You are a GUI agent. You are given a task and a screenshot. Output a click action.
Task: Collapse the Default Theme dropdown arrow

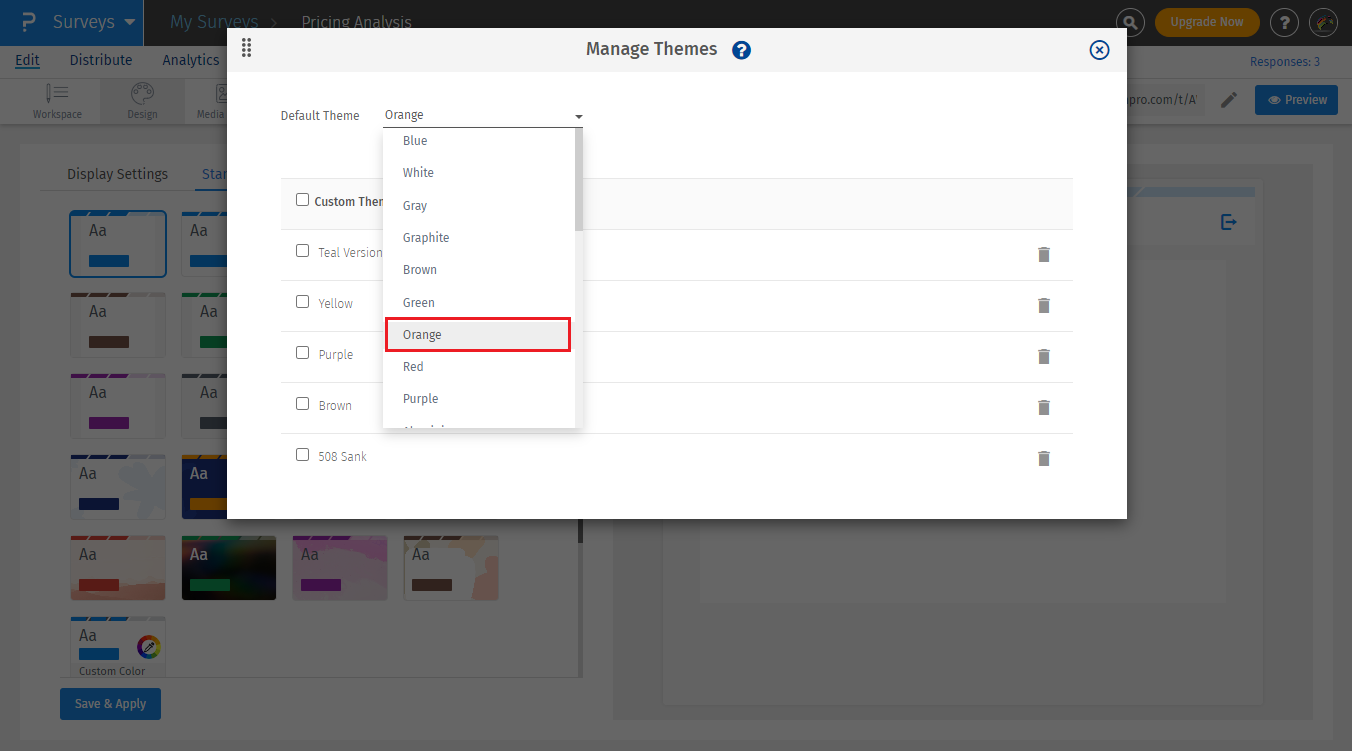tap(578, 117)
